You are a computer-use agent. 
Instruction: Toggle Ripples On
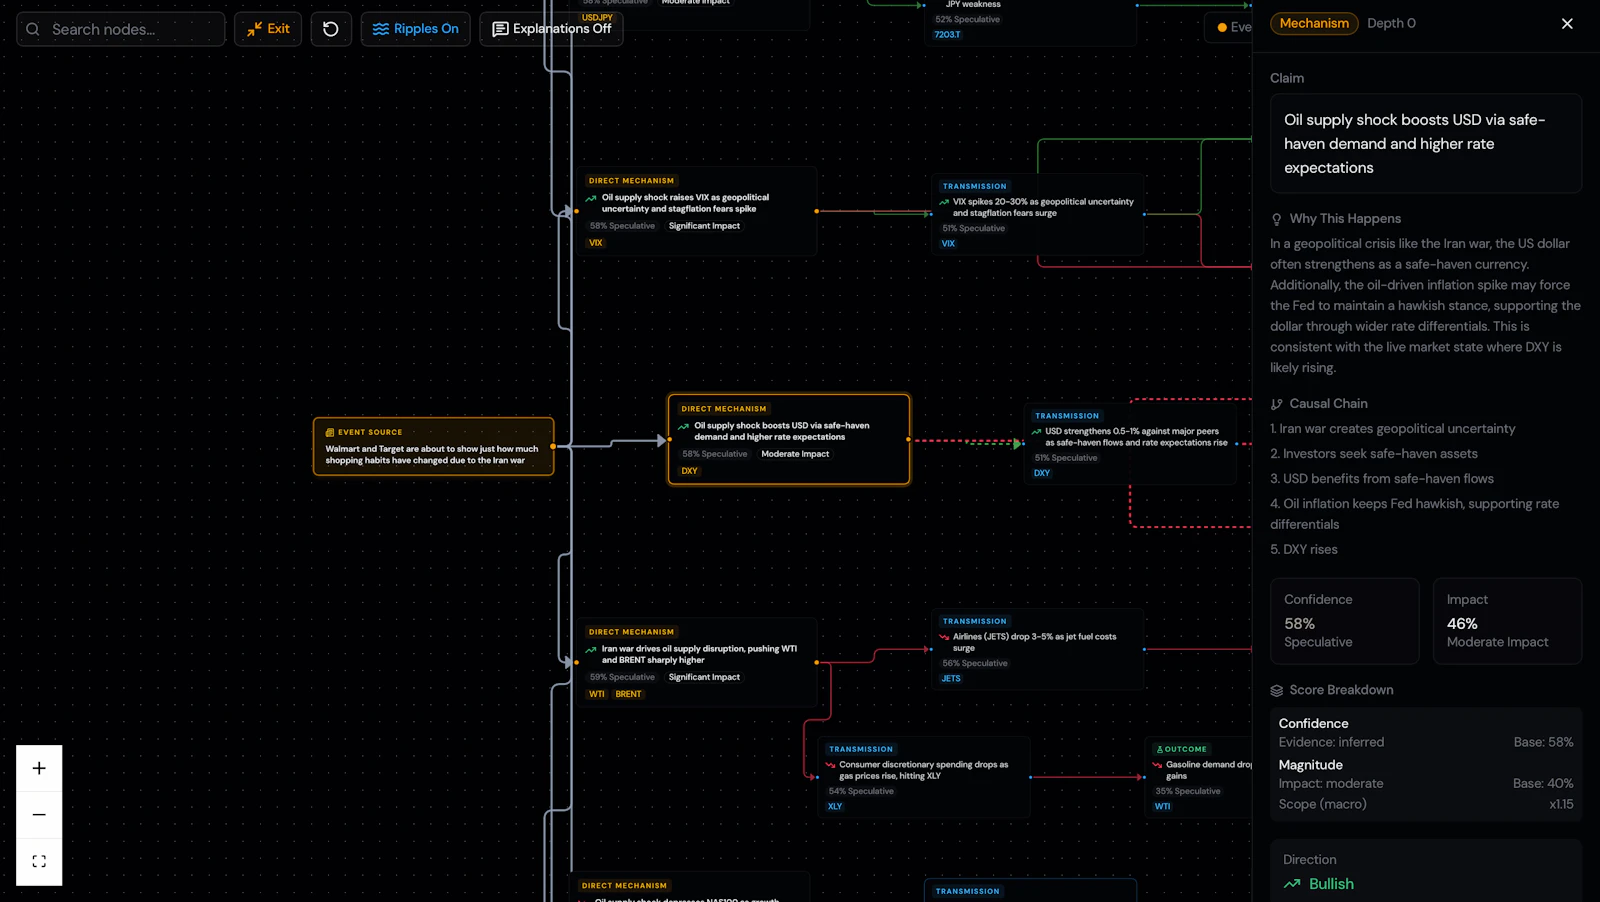[x=416, y=29]
